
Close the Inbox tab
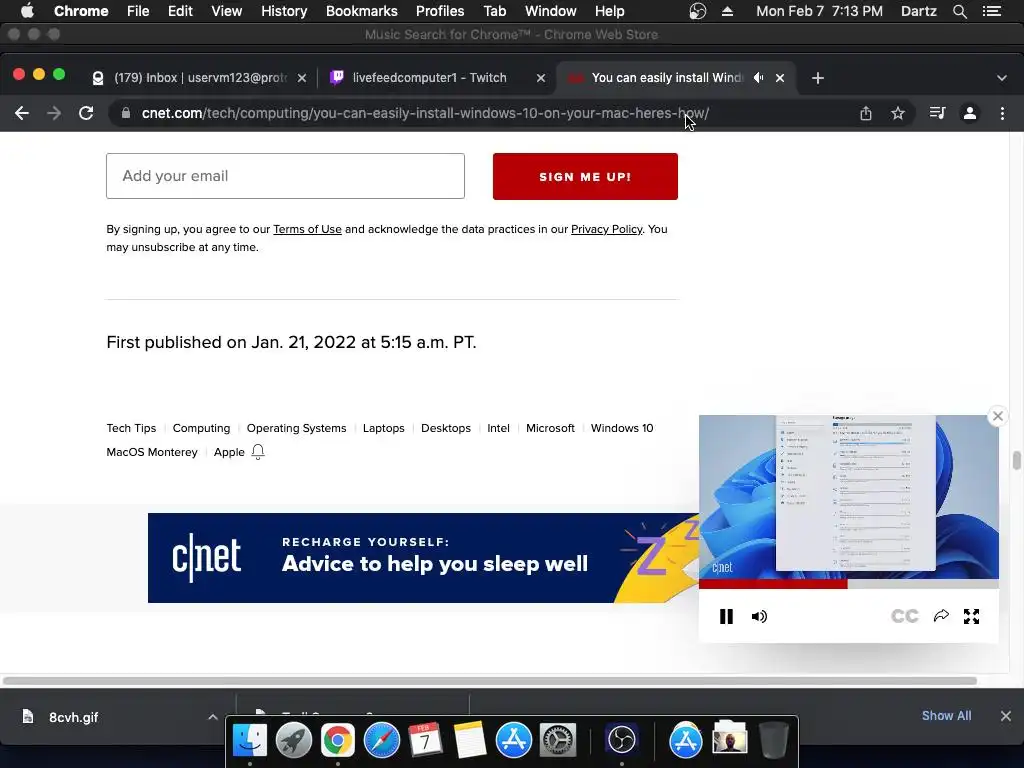coord(302,78)
